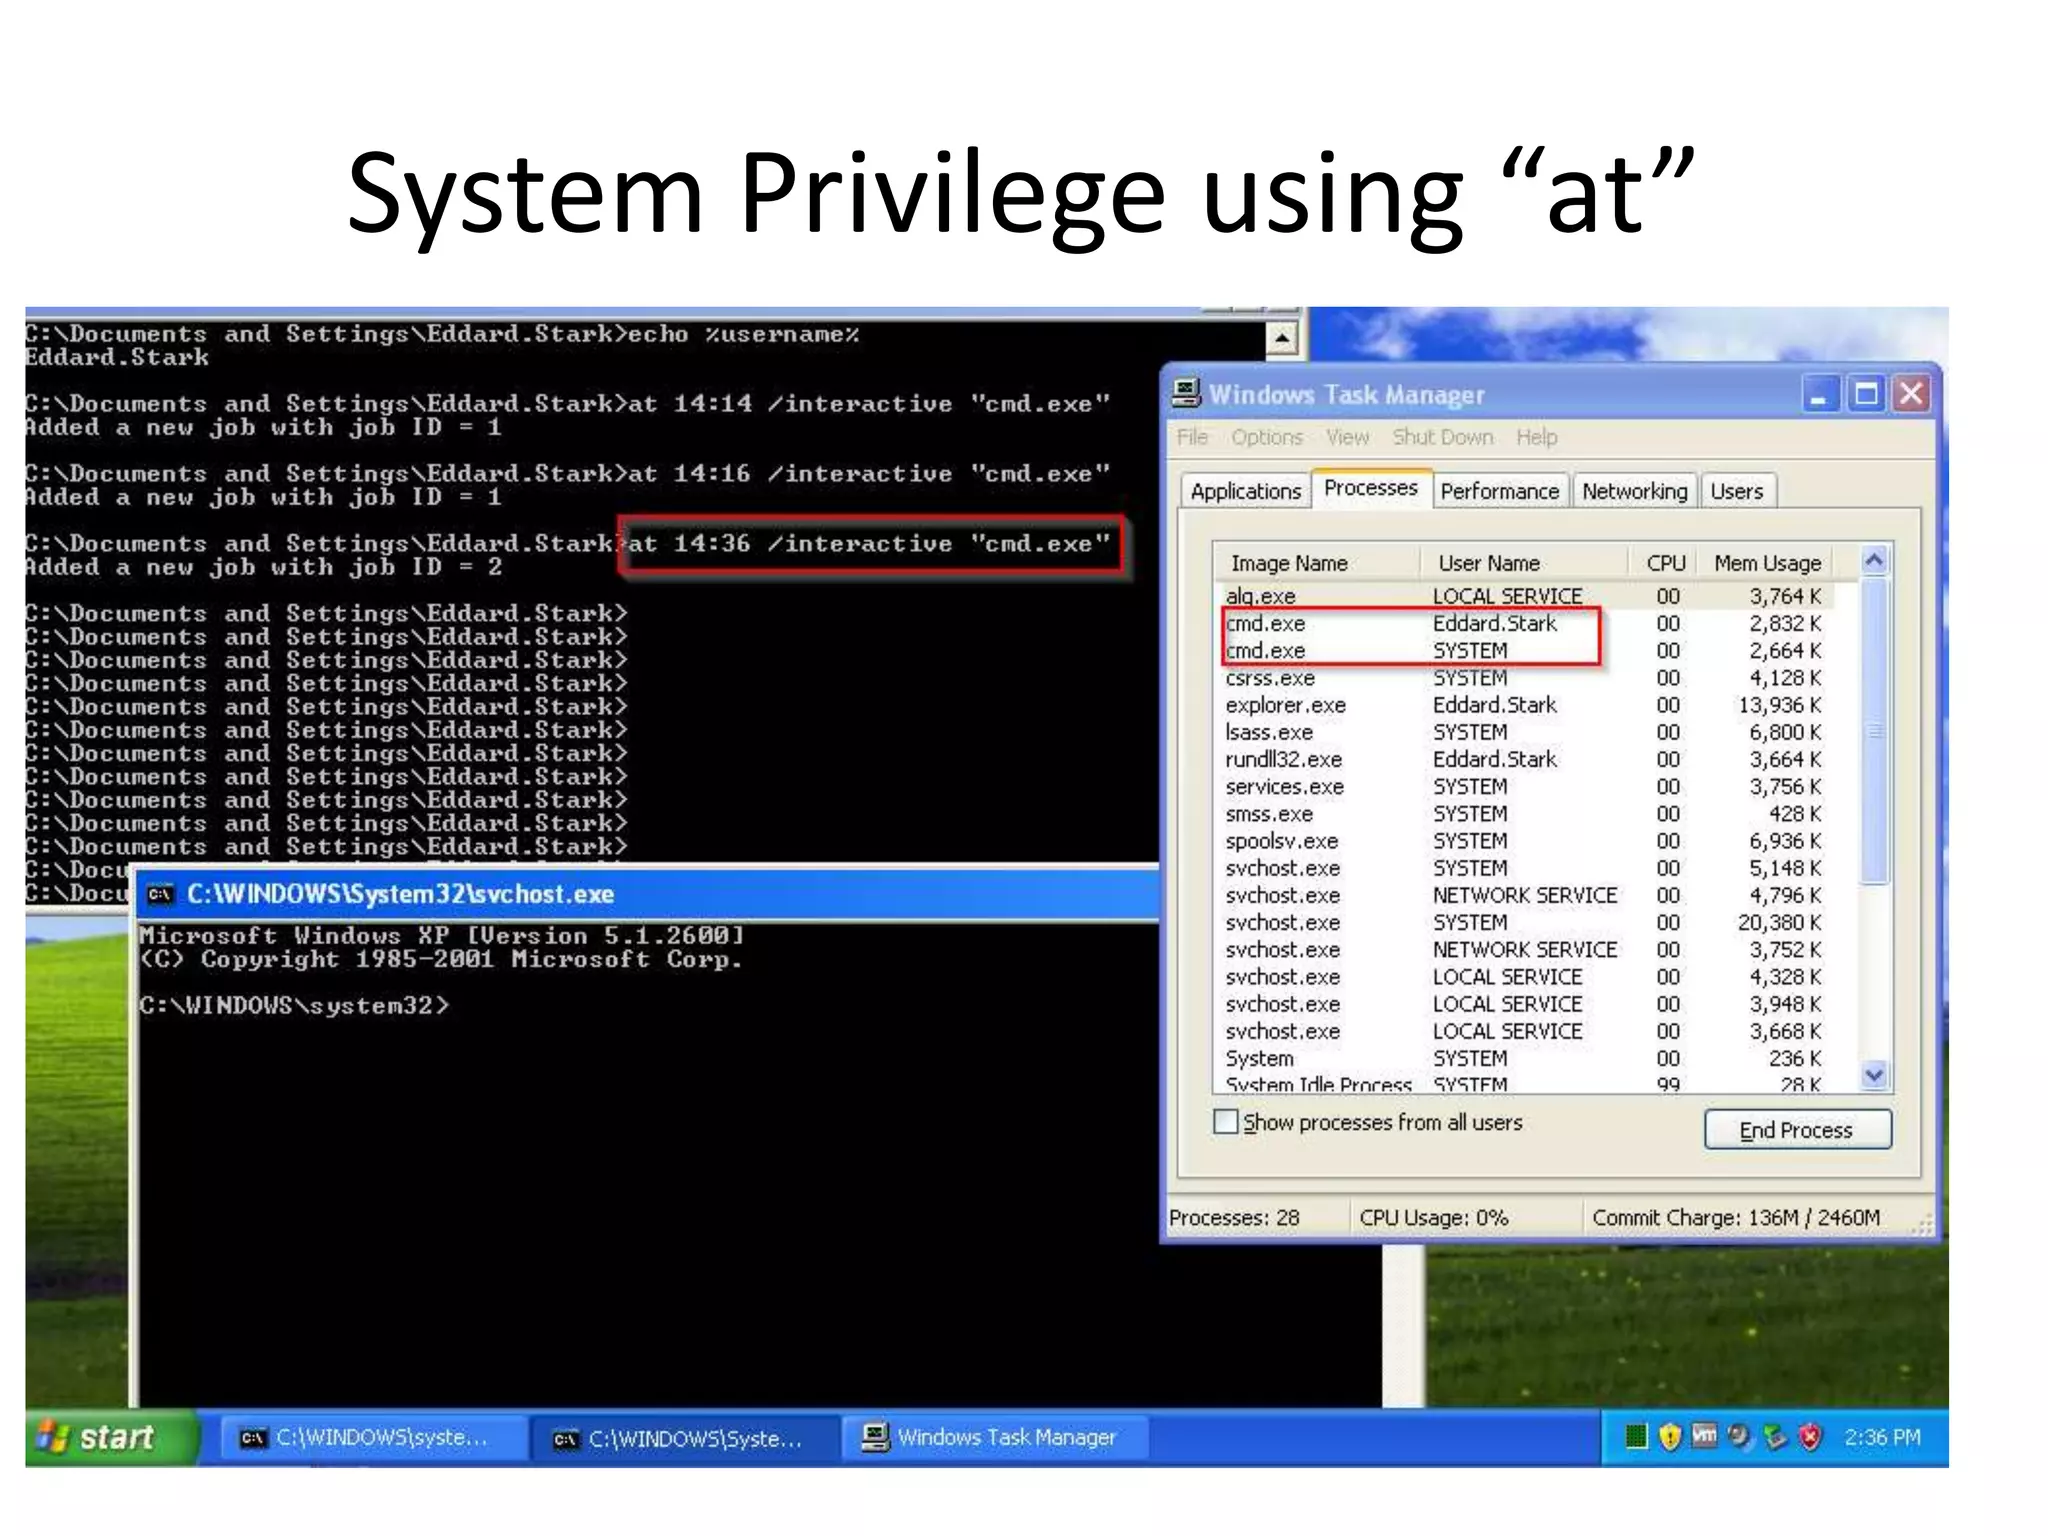Select svchost.exe row using 5,148 K
This screenshot has width=2048, height=1536.
[x=1527, y=868]
